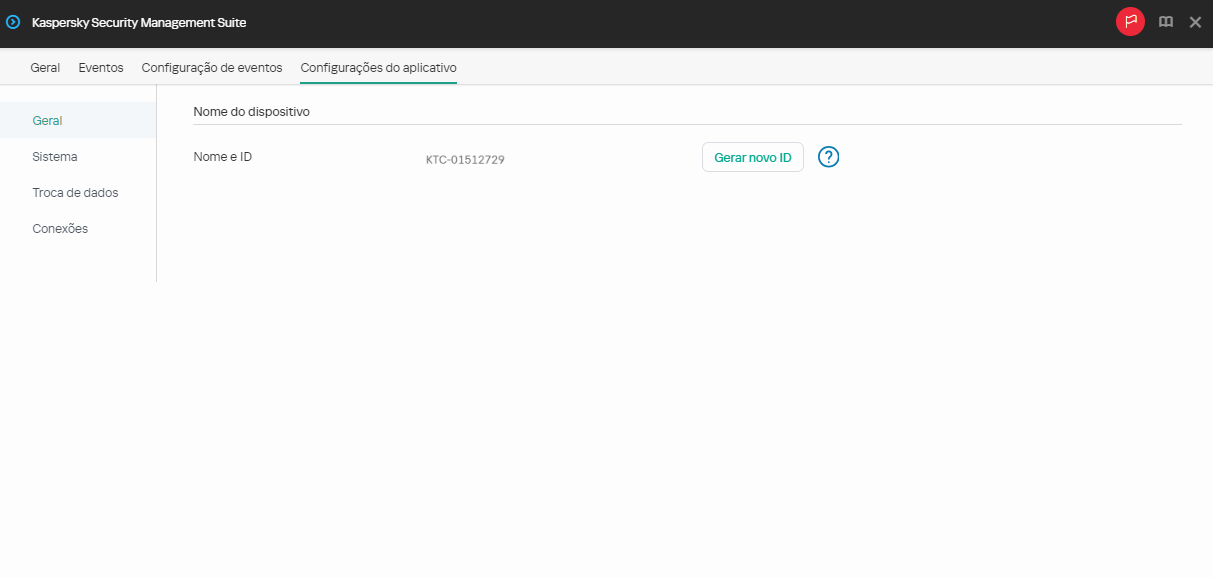Select the Configurações do aplicativo tab
Viewport: 1213px width, 578px height.
[x=378, y=67]
